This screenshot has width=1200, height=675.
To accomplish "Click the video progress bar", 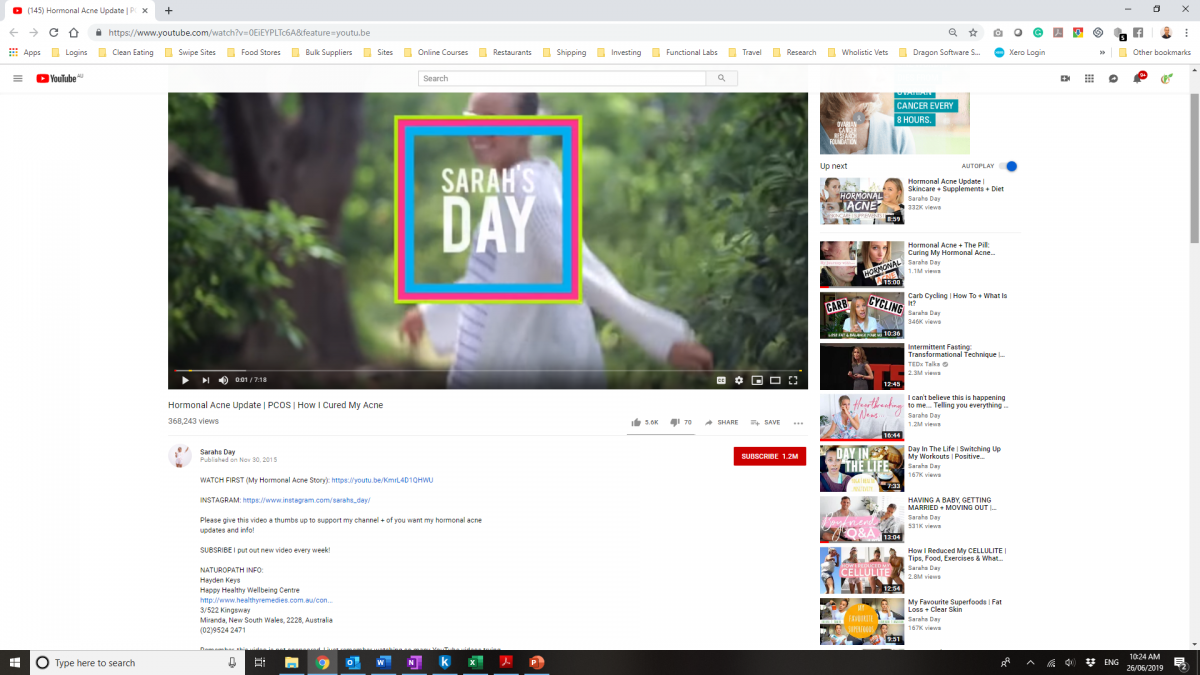I will pos(487,370).
